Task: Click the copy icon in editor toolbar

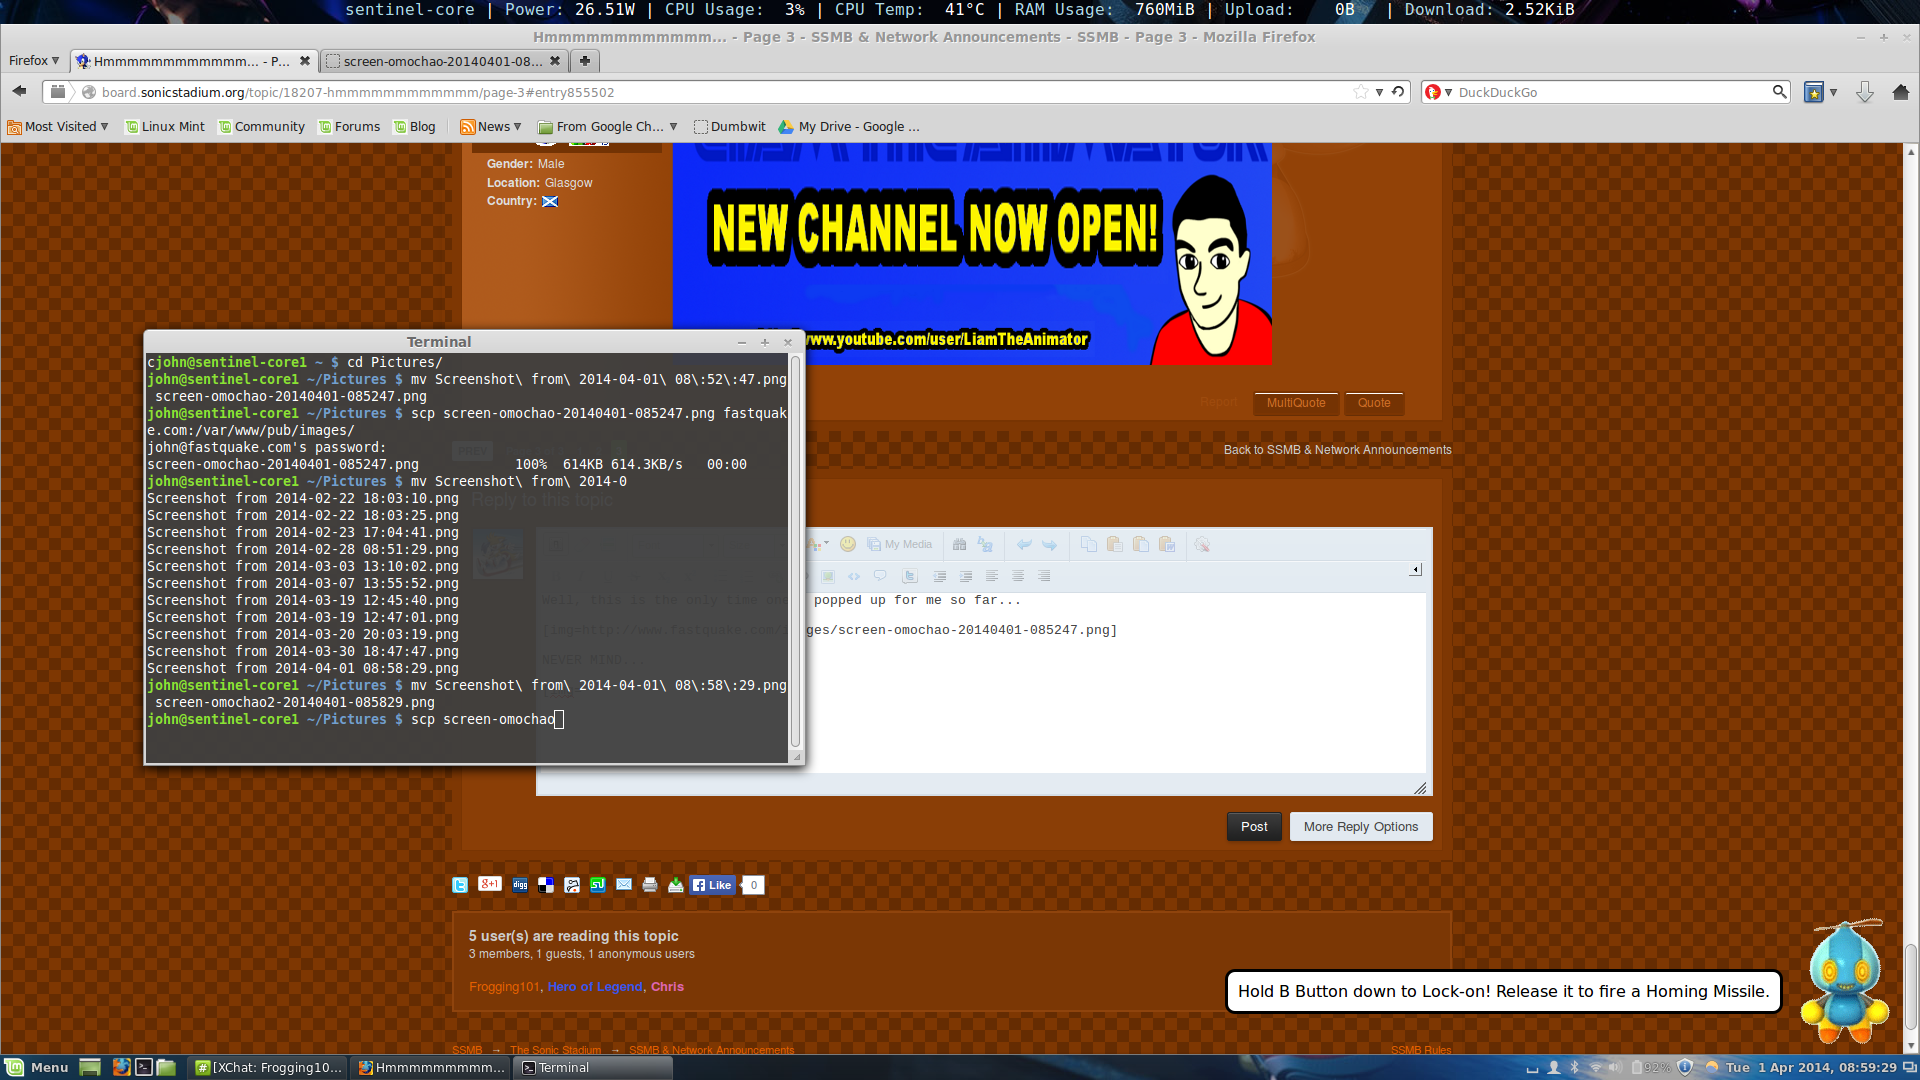Action: [1089, 545]
